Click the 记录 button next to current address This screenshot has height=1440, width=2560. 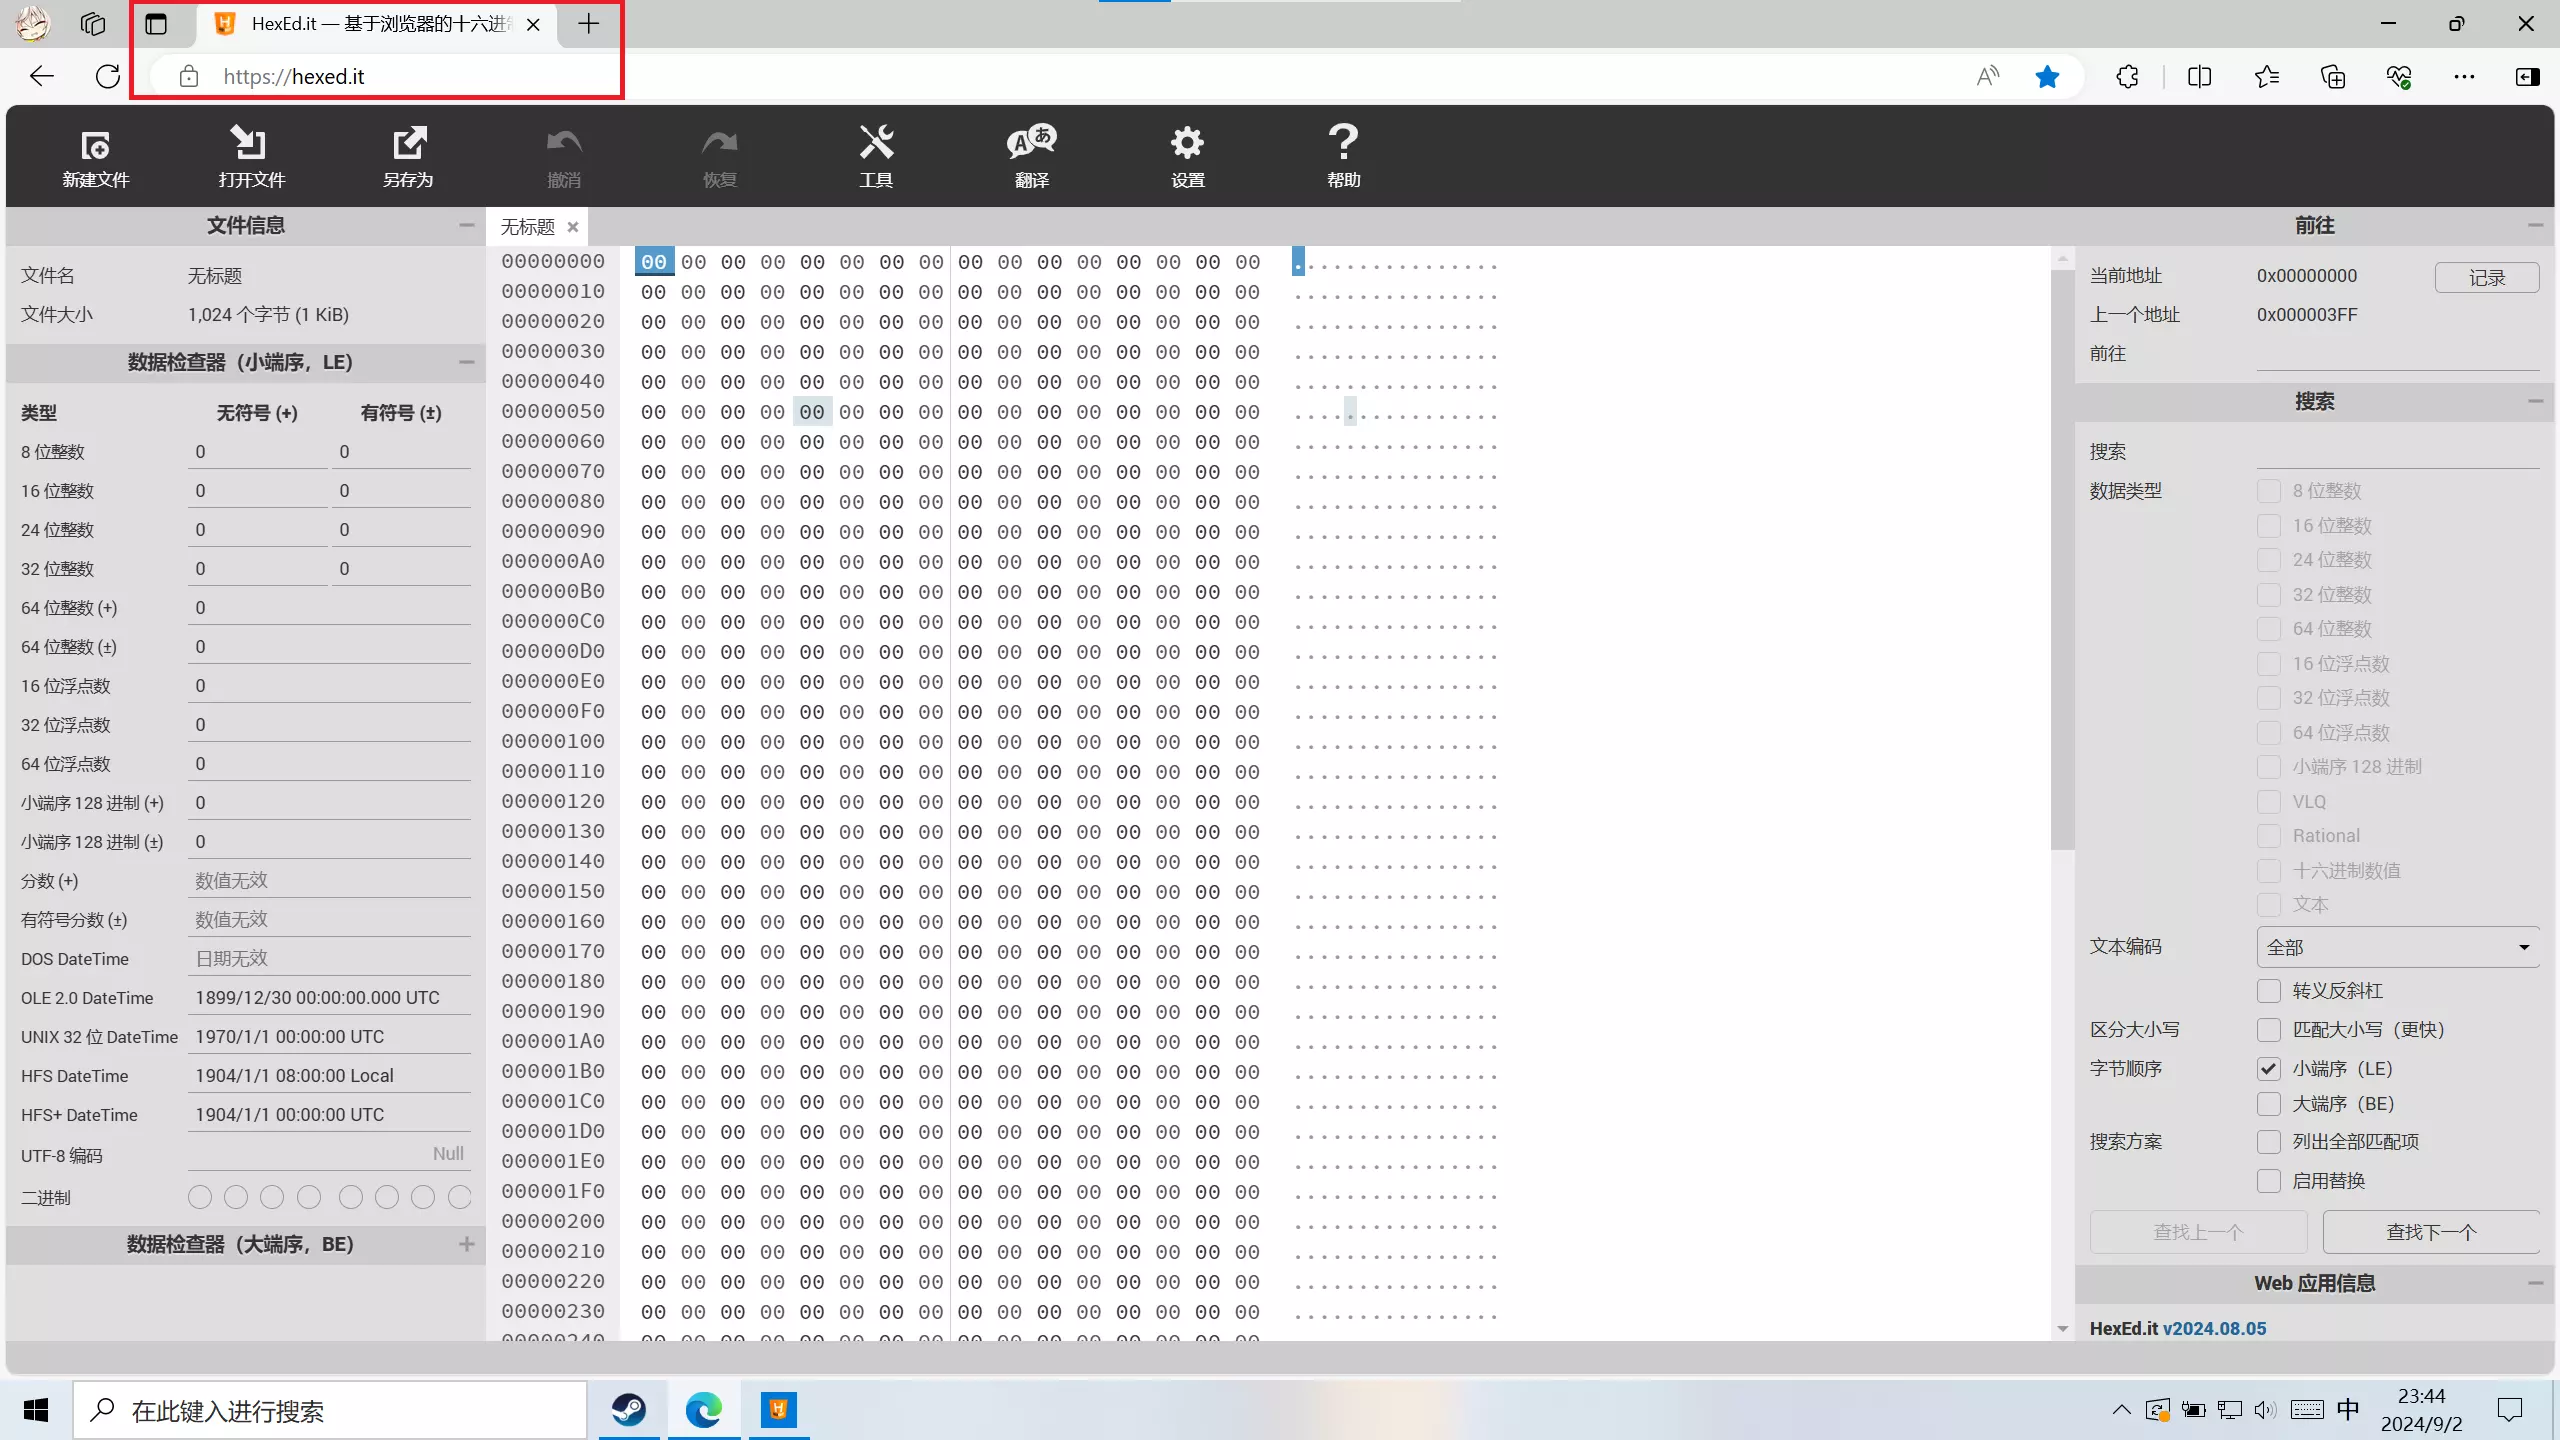coord(2486,277)
